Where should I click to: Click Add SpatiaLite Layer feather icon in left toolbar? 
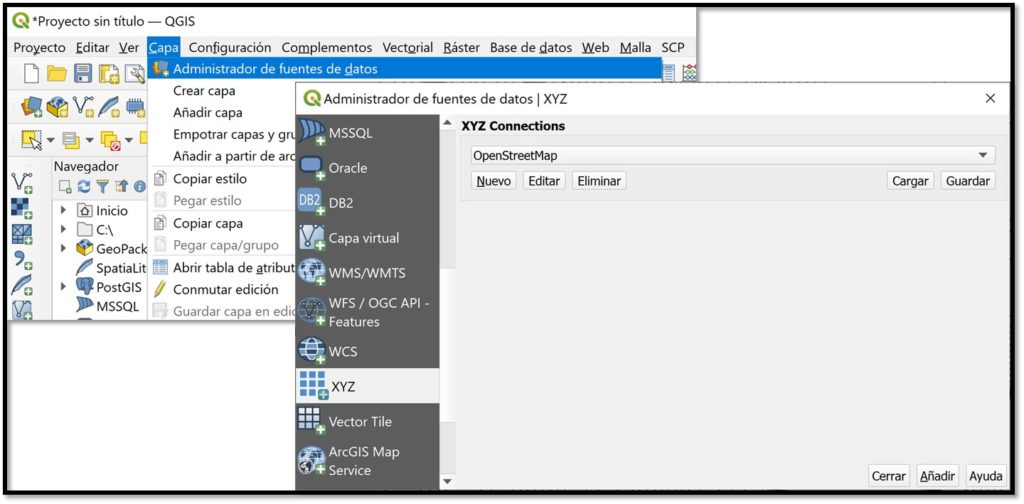pos(23,285)
